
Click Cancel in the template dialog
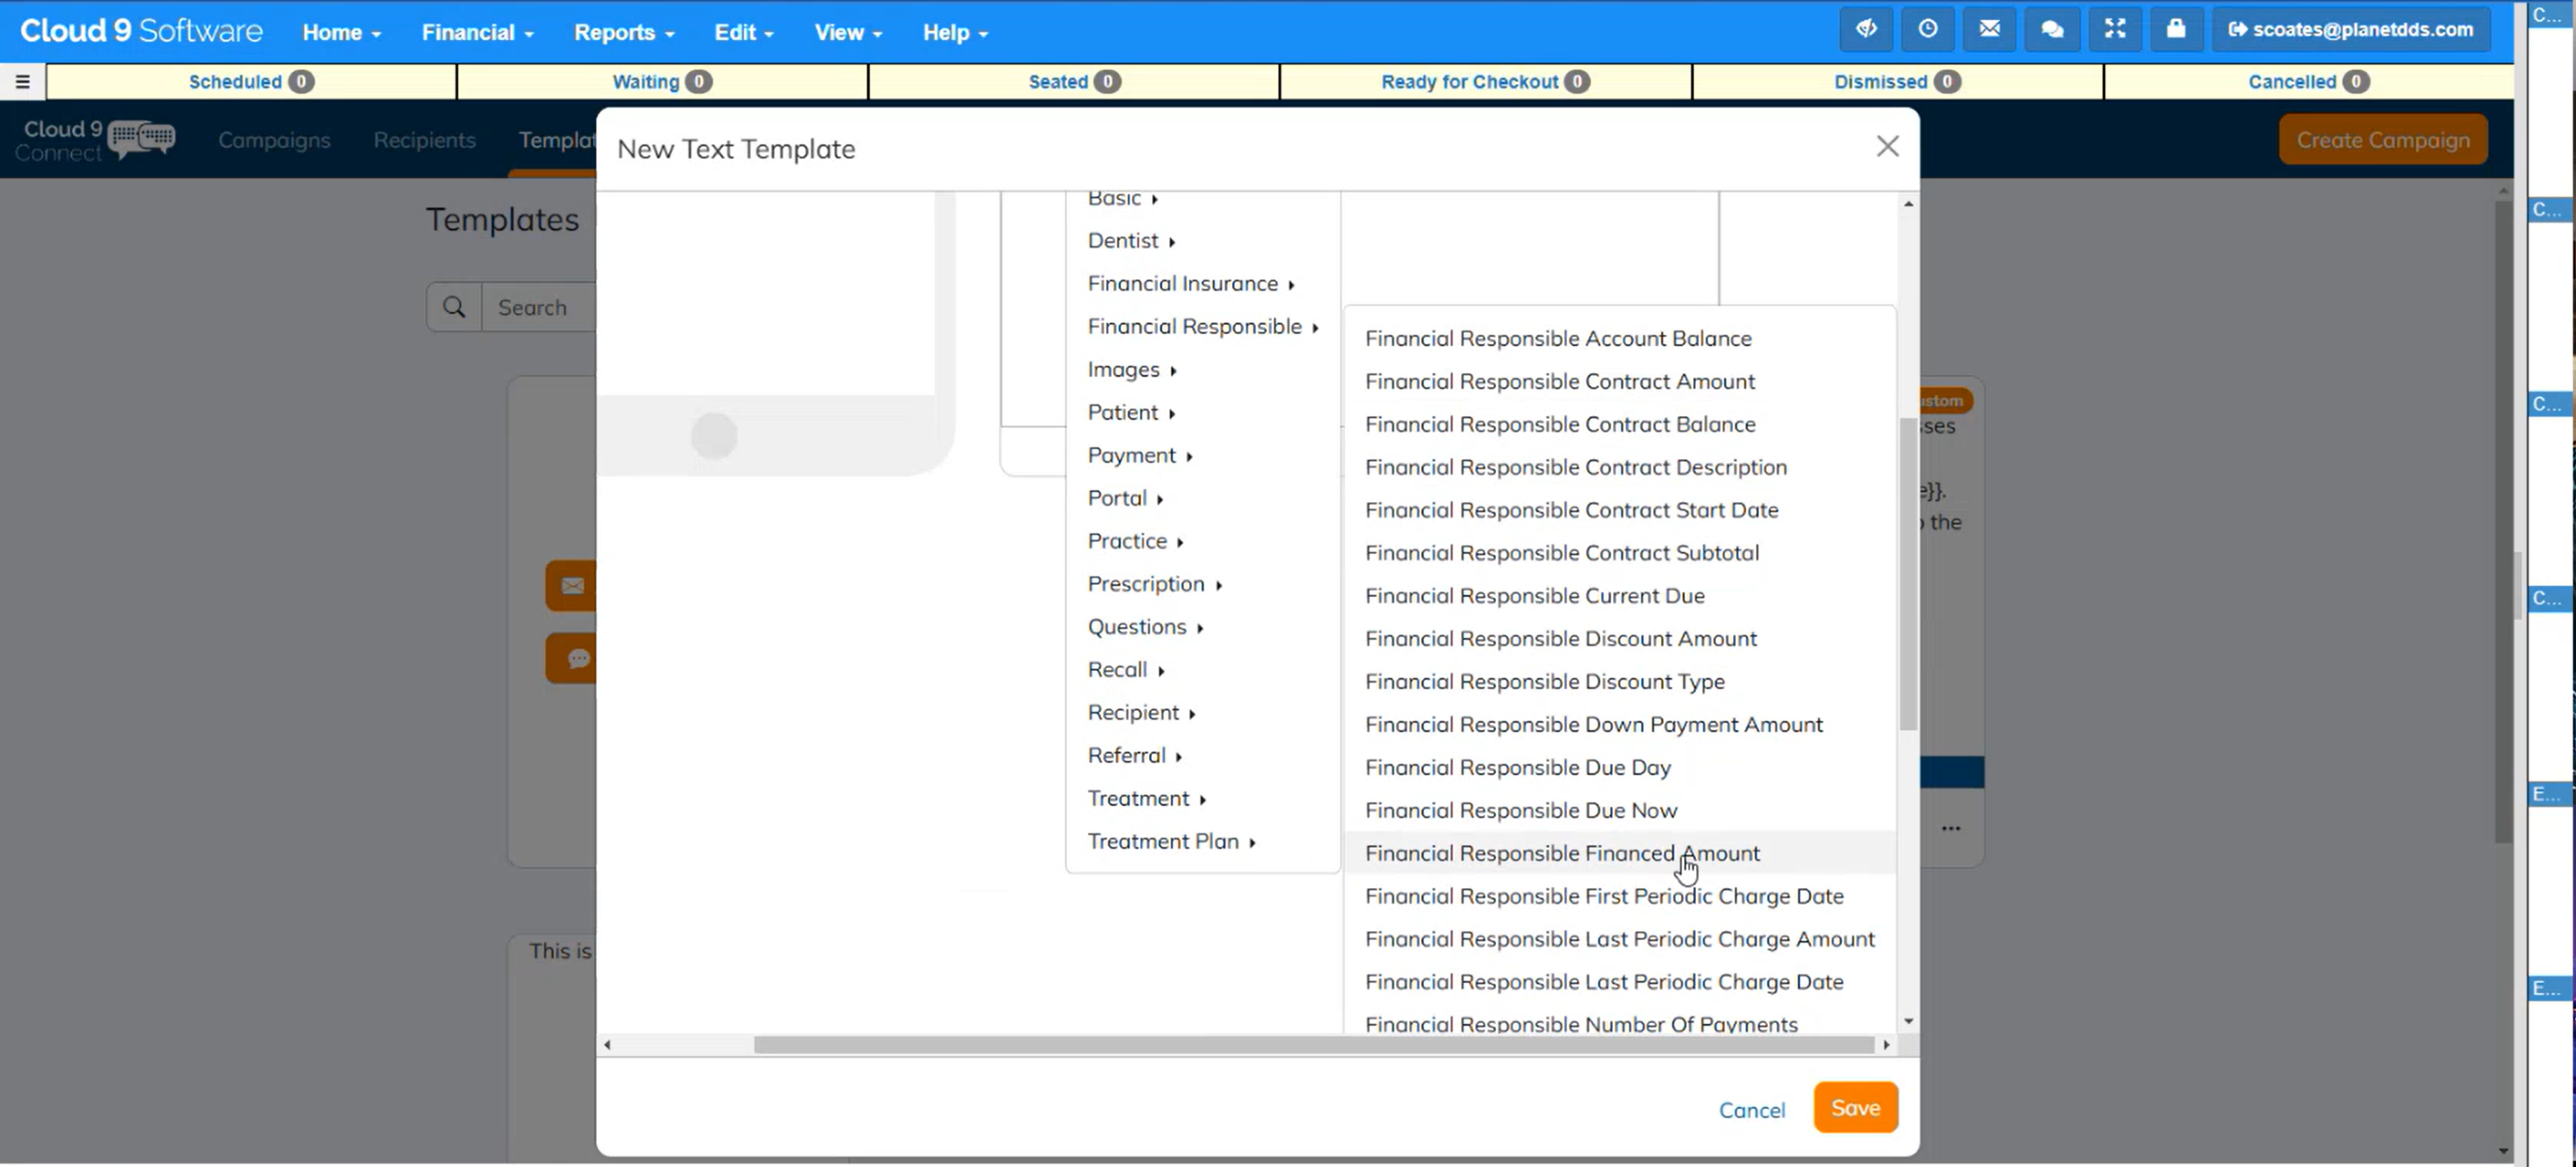(x=1751, y=1110)
